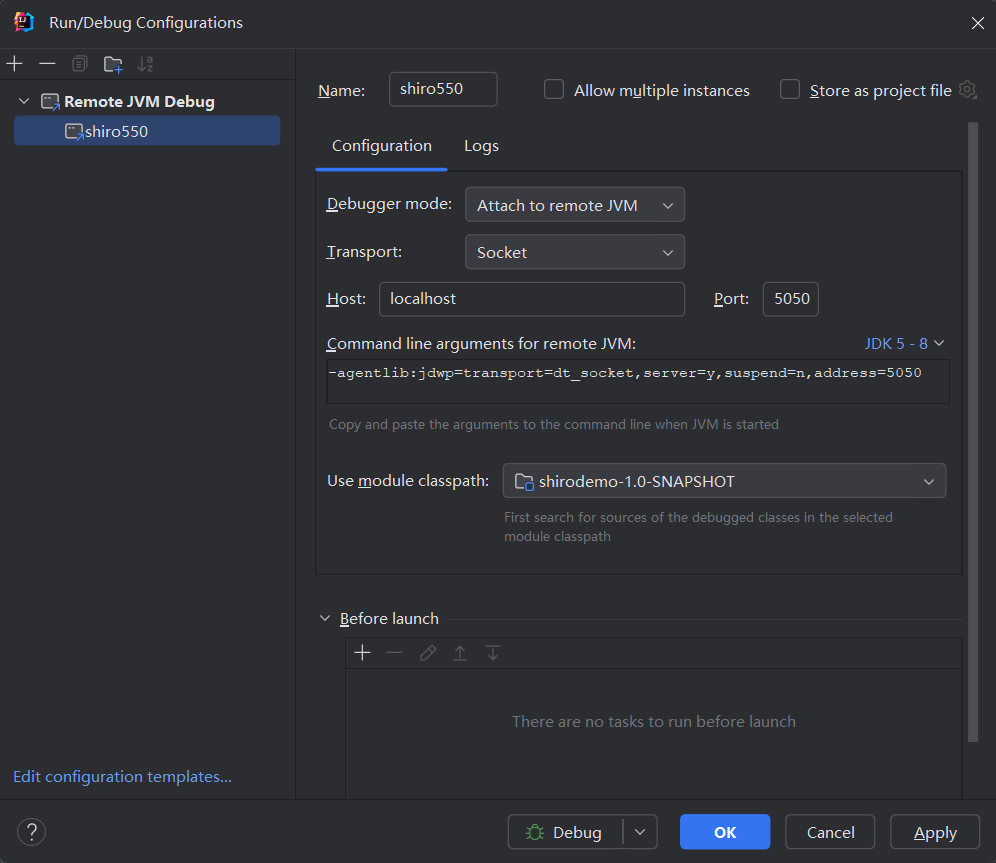Sort configurations alphabetically
The height and width of the screenshot is (863, 996).
[145, 64]
